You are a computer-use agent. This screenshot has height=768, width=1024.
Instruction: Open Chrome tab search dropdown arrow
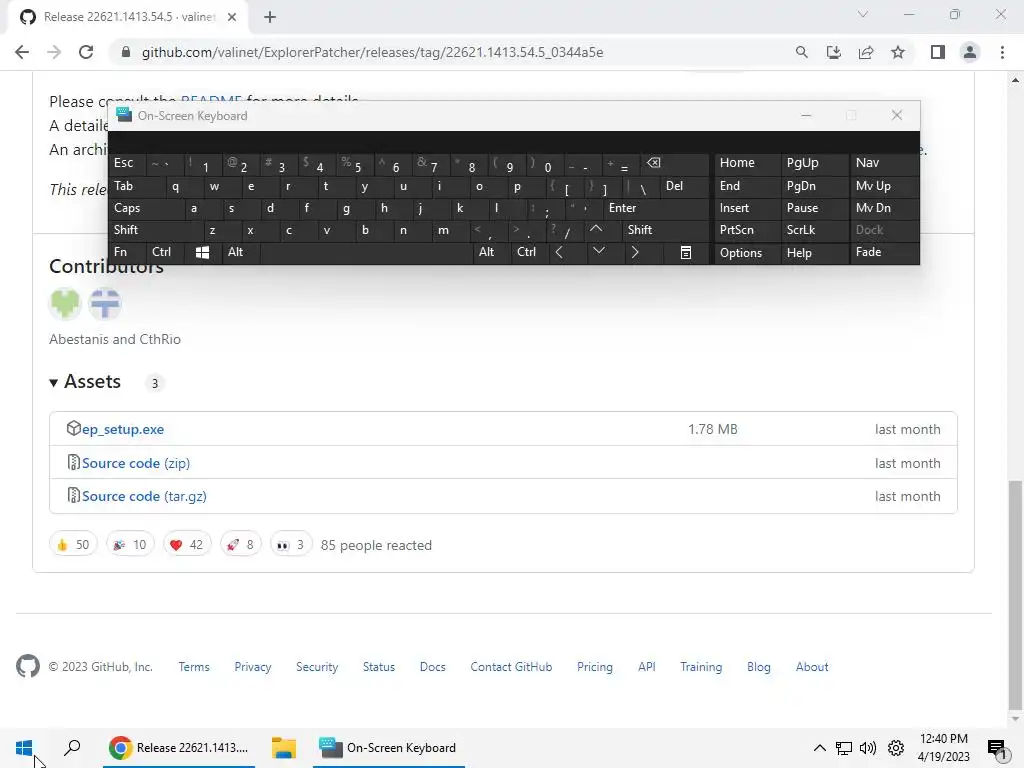pos(863,14)
